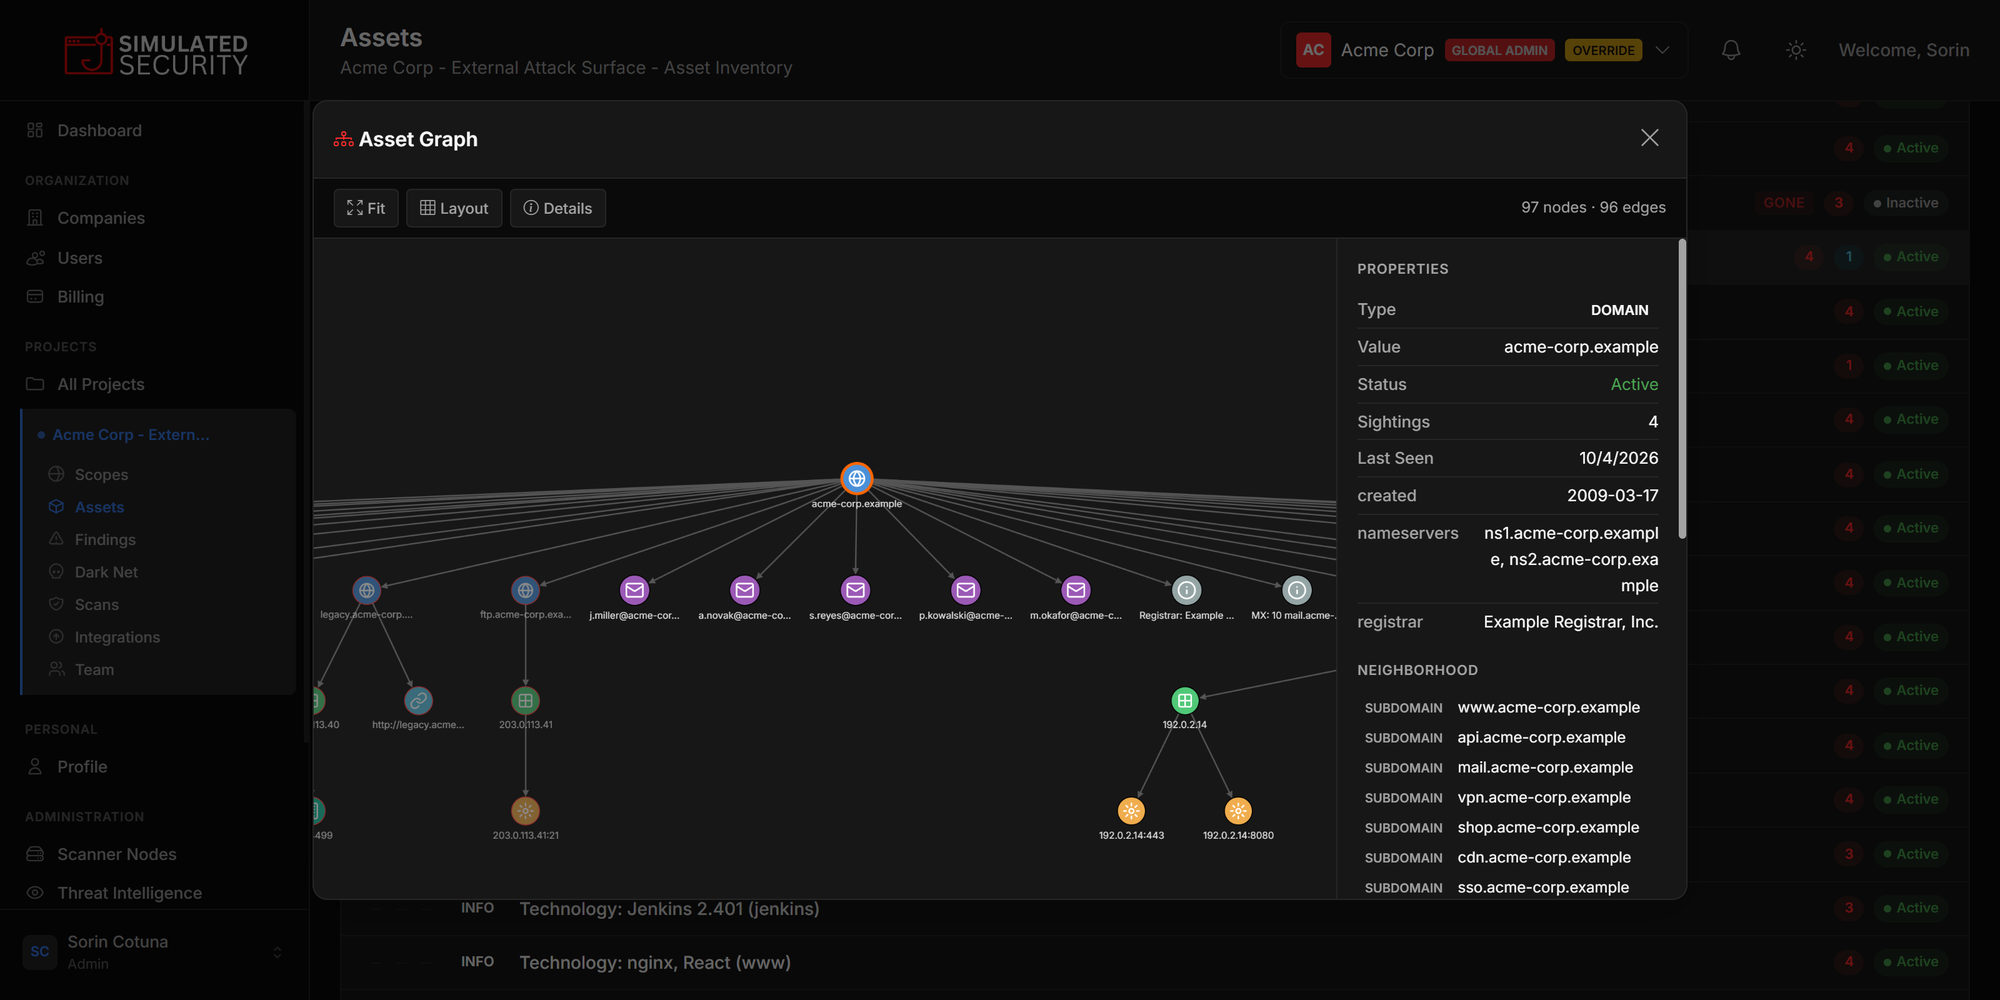The width and height of the screenshot is (2000, 1000).
Task: Open the Dark Net section
Action: click(106, 572)
